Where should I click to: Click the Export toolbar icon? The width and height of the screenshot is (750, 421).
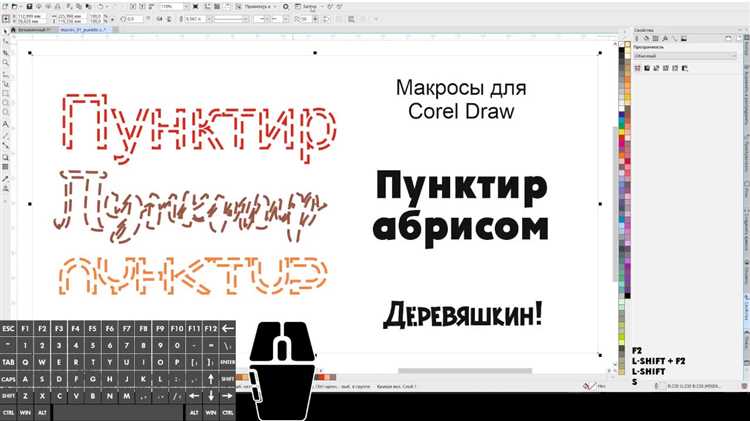(143, 7)
